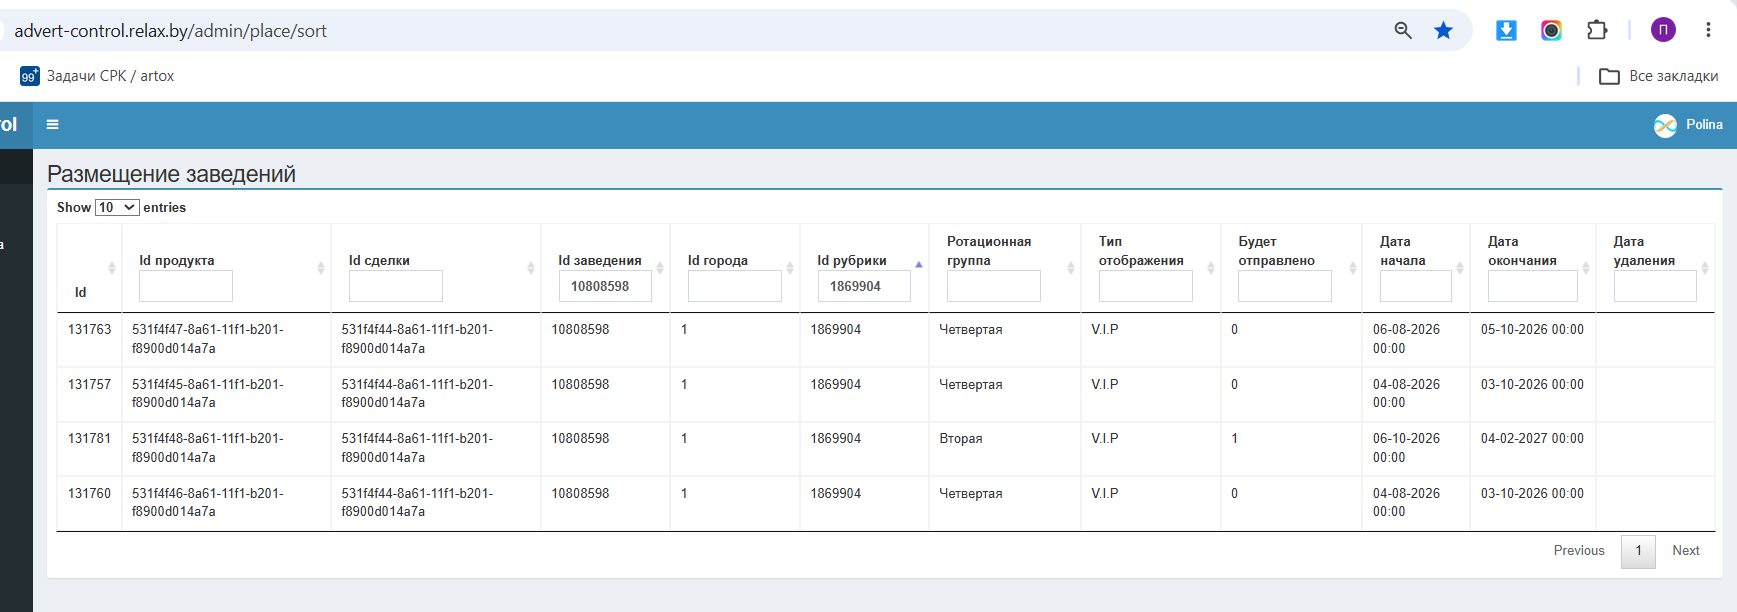The width and height of the screenshot is (1737, 612).
Task: Open the blue download extension icon
Action: point(1506,30)
